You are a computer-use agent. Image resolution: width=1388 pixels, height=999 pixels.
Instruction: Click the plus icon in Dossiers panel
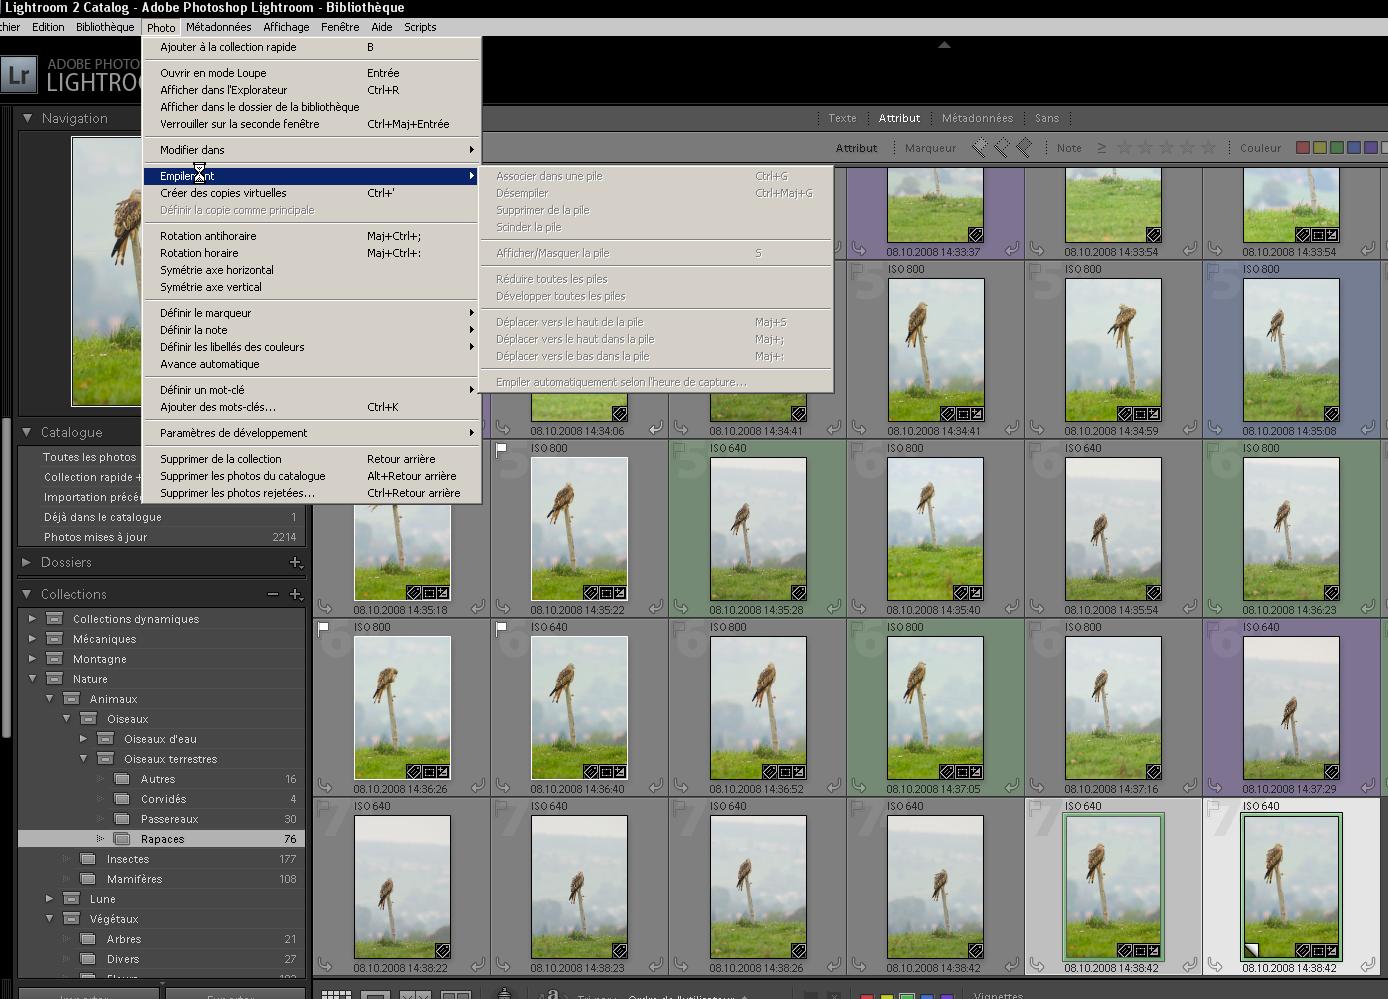point(295,563)
